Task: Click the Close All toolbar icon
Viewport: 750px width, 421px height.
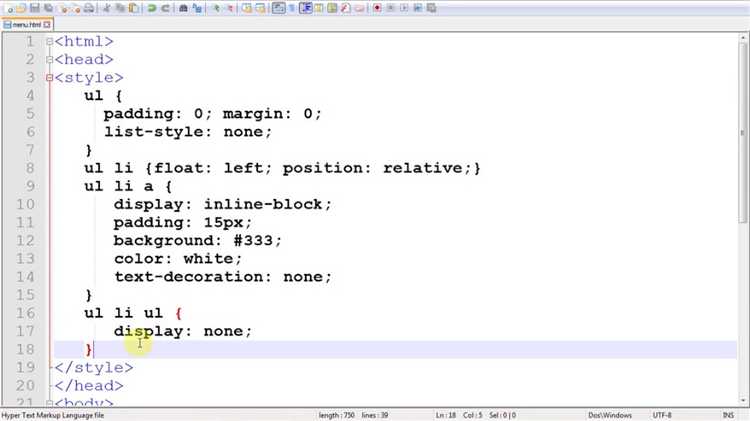Action: pos(76,8)
